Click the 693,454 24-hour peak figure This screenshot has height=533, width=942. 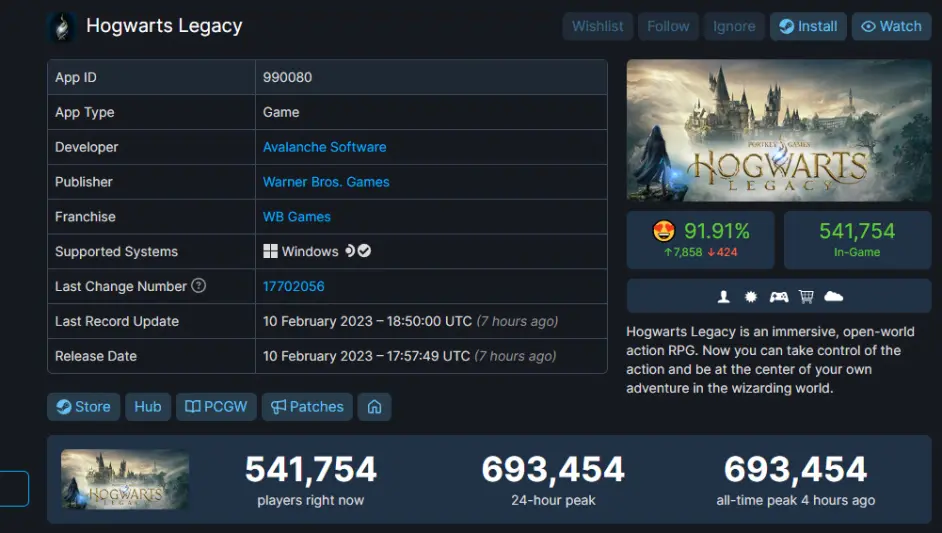[x=553, y=469]
